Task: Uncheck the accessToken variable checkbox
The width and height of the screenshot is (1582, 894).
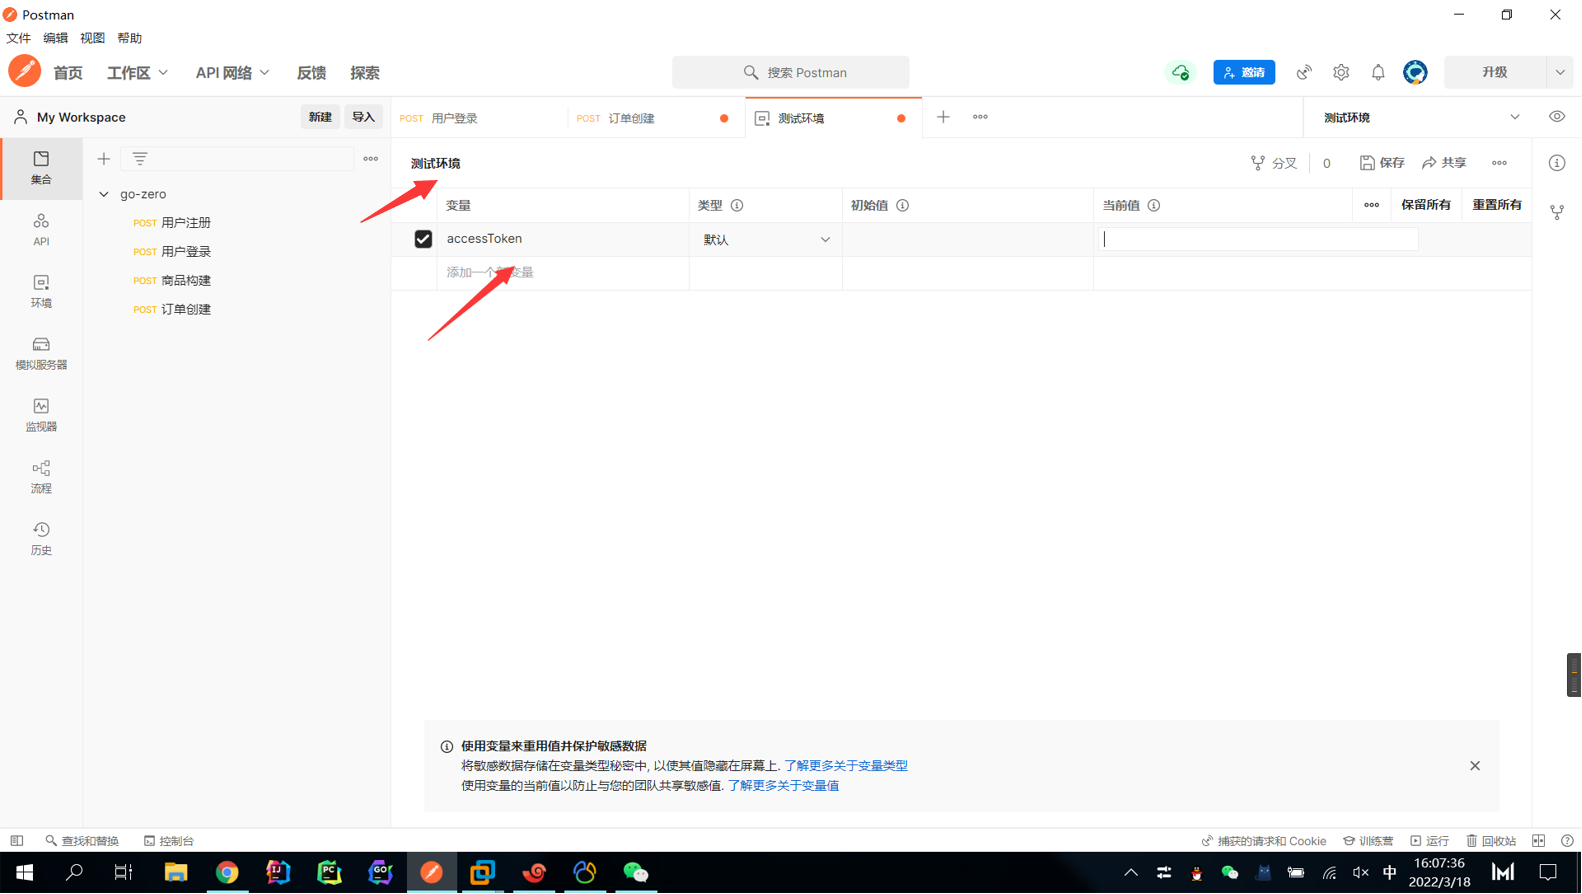Action: click(423, 239)
